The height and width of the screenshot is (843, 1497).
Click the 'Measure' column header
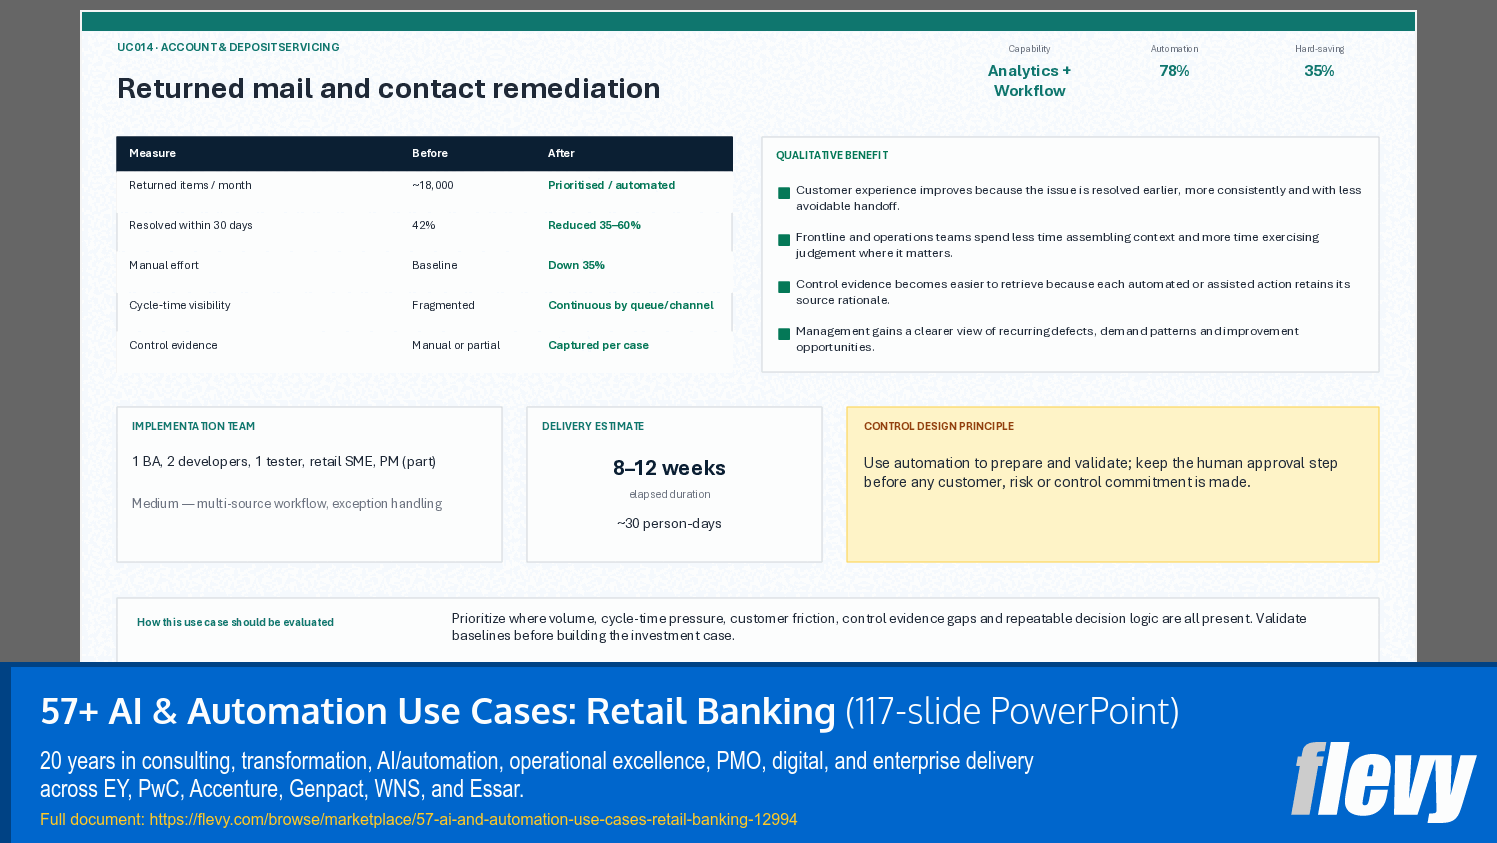[152, 153]
